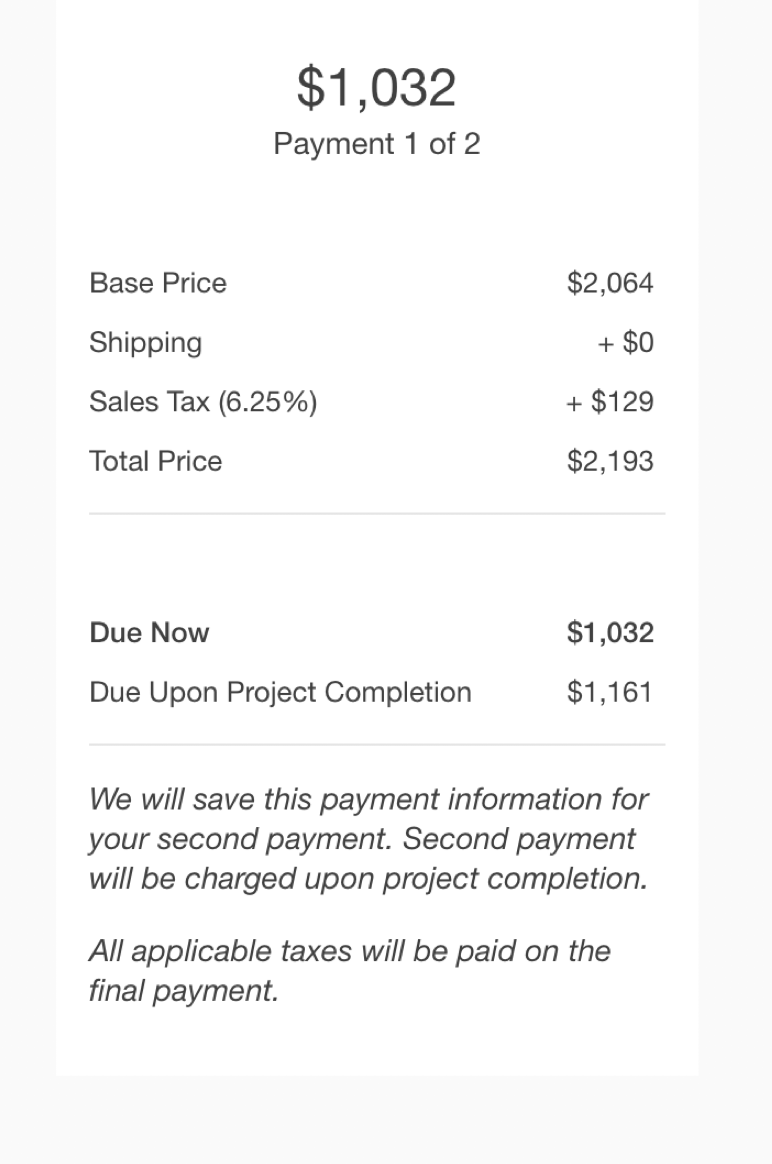772x1164 pixels.
Task: Click the applicable taxes final payment note
Action: coord(349,971)
